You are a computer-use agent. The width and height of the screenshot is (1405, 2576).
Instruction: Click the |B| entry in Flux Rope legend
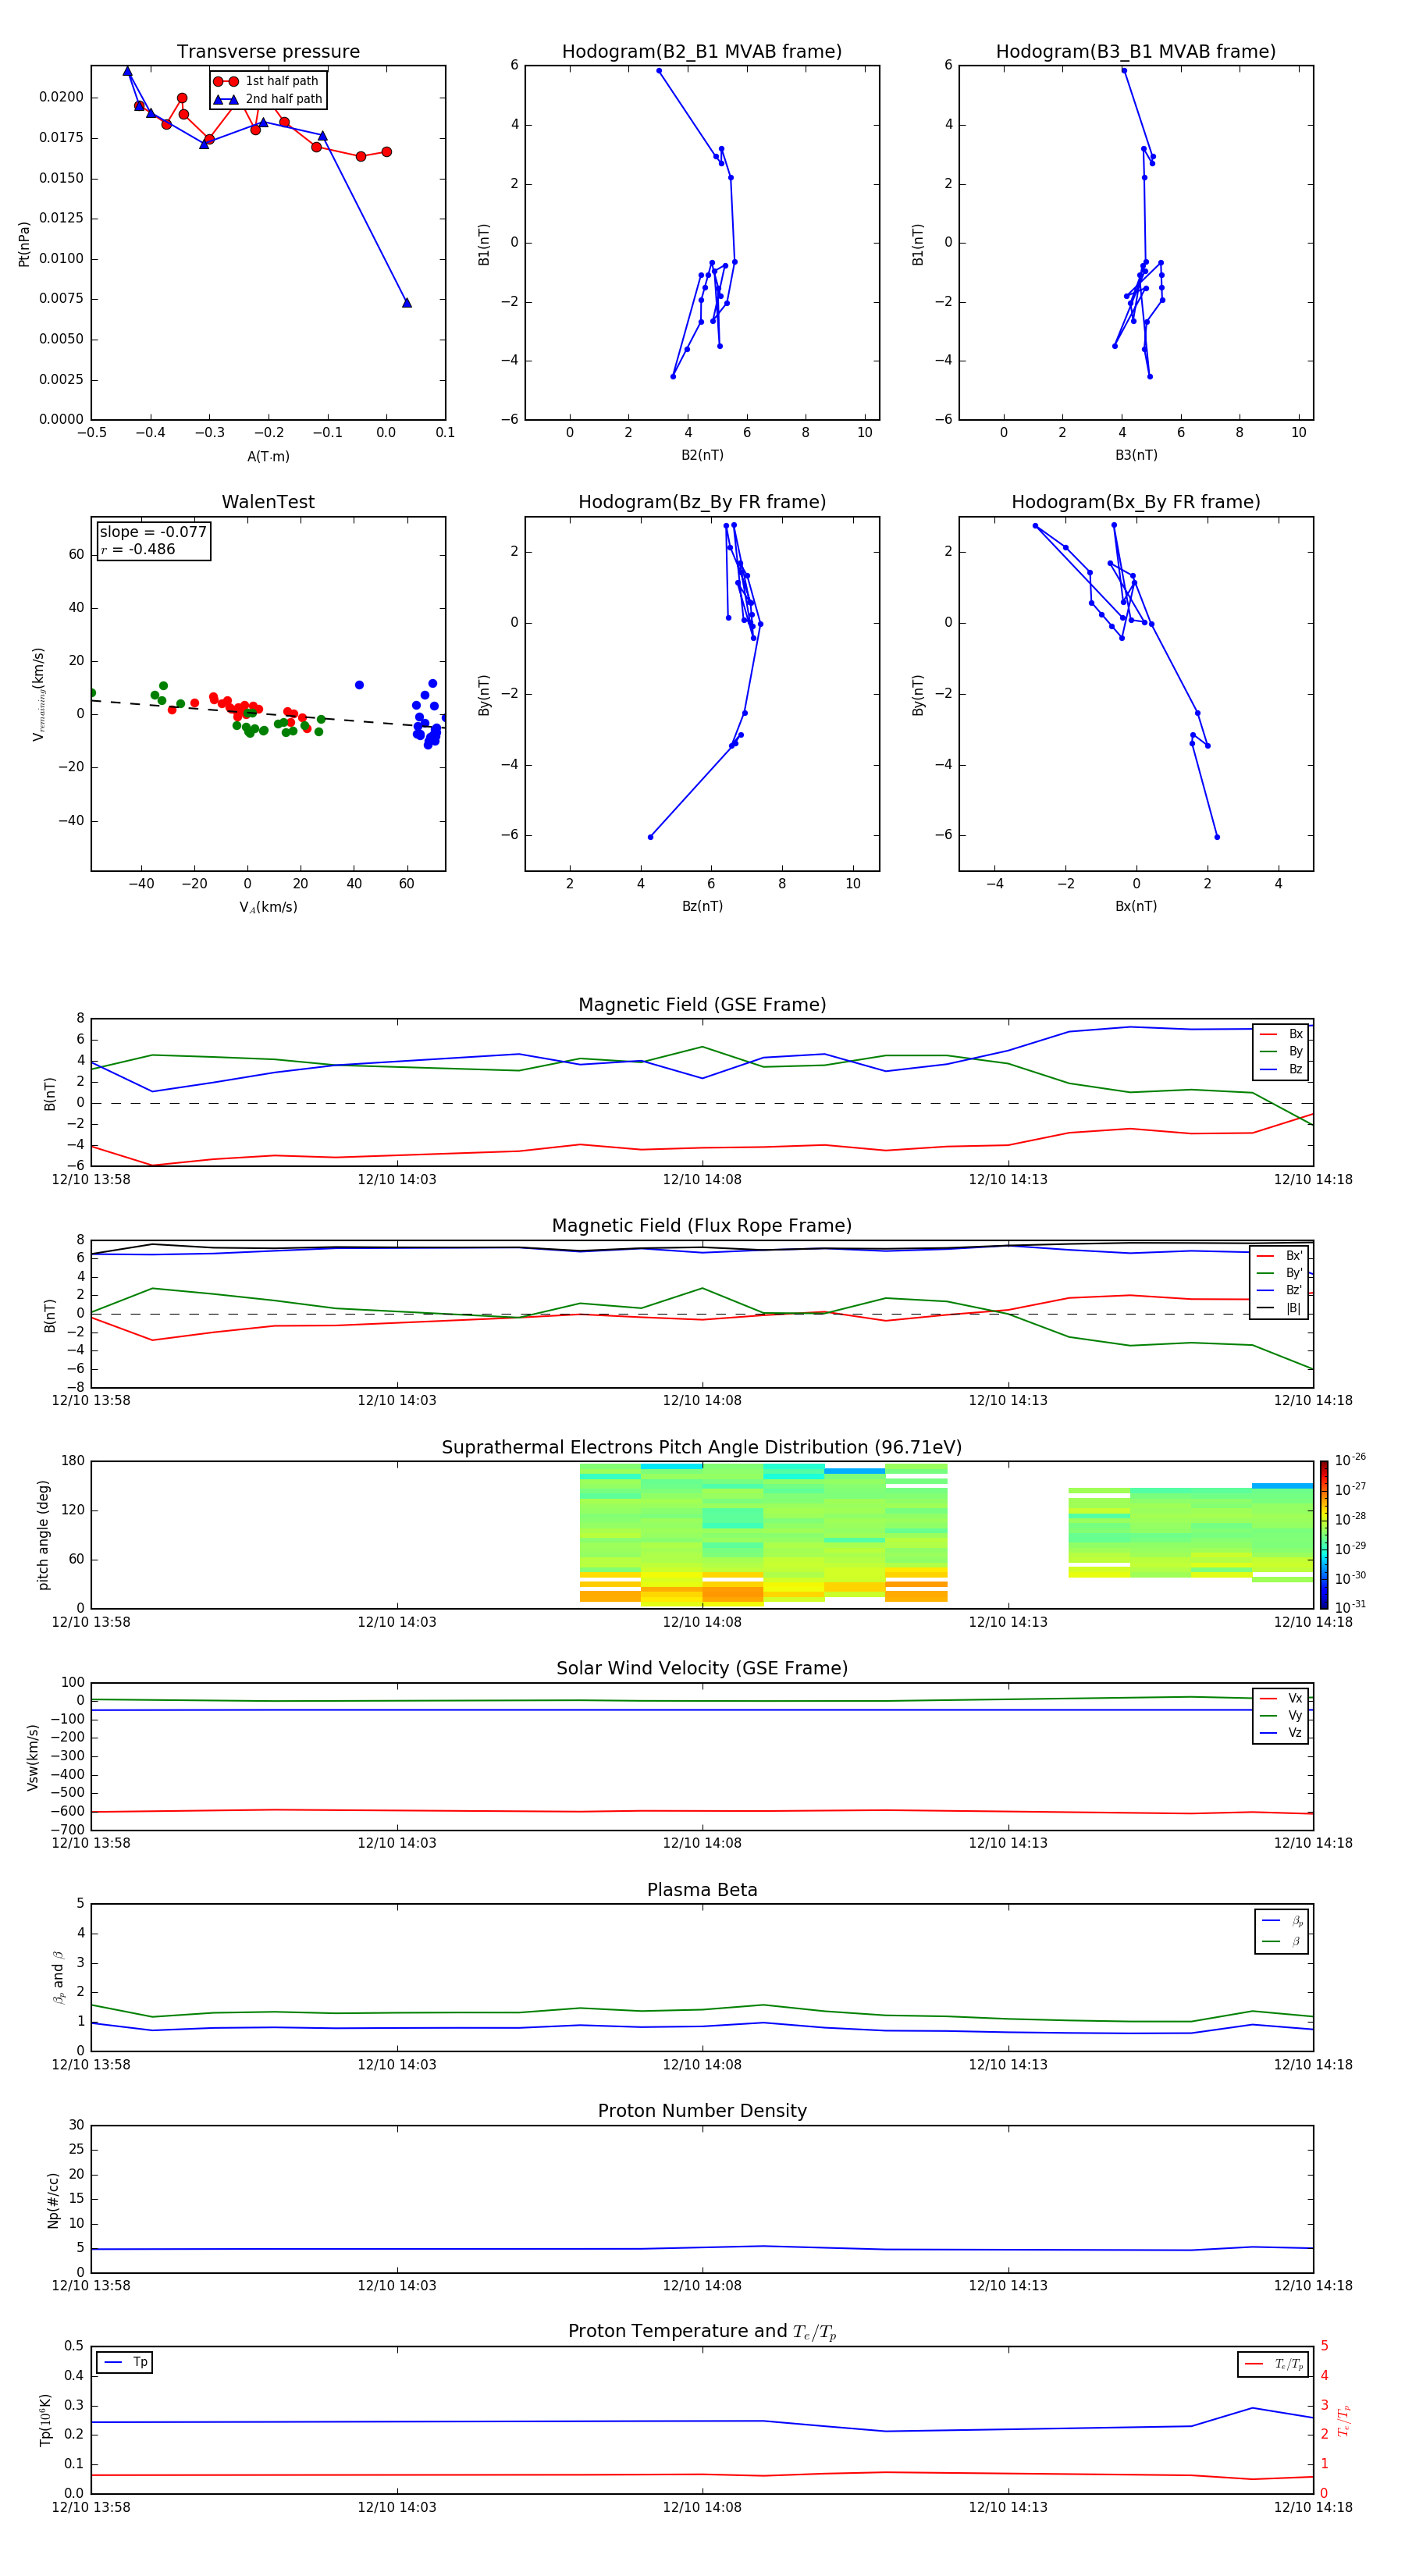[1279, 1308]
